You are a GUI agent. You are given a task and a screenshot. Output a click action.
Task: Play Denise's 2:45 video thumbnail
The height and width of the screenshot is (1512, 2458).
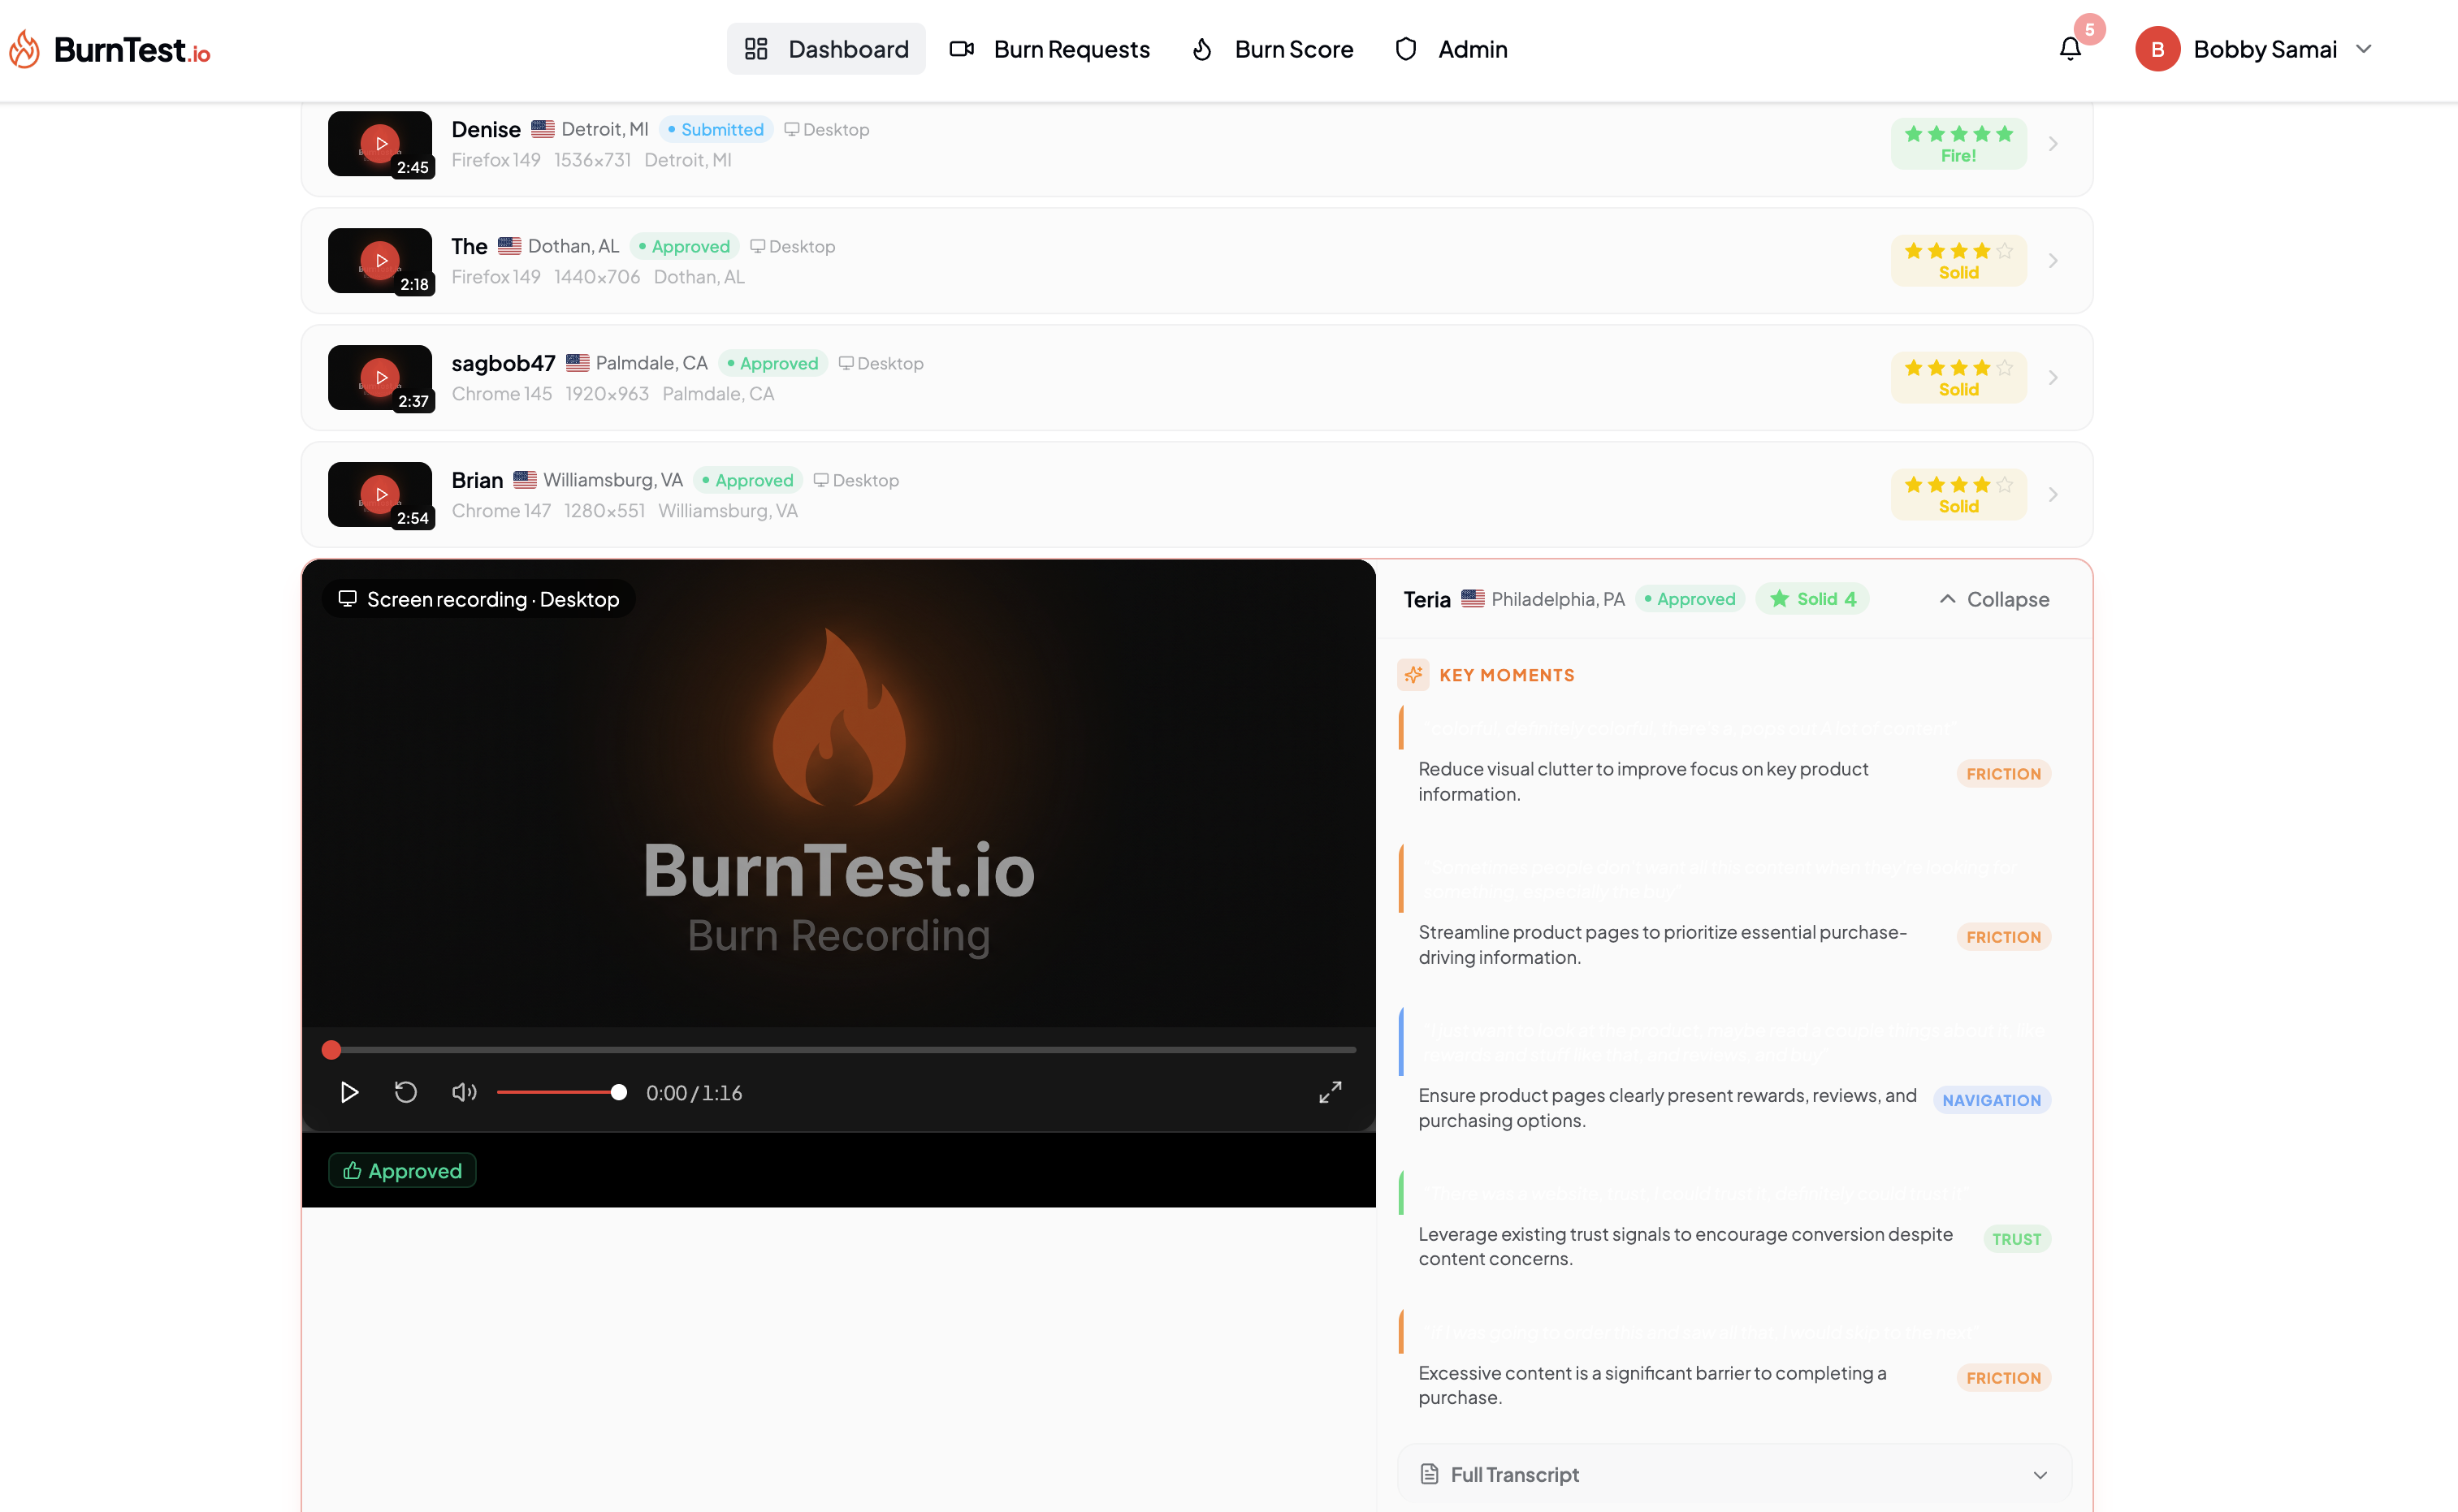(x=380, y=144)
